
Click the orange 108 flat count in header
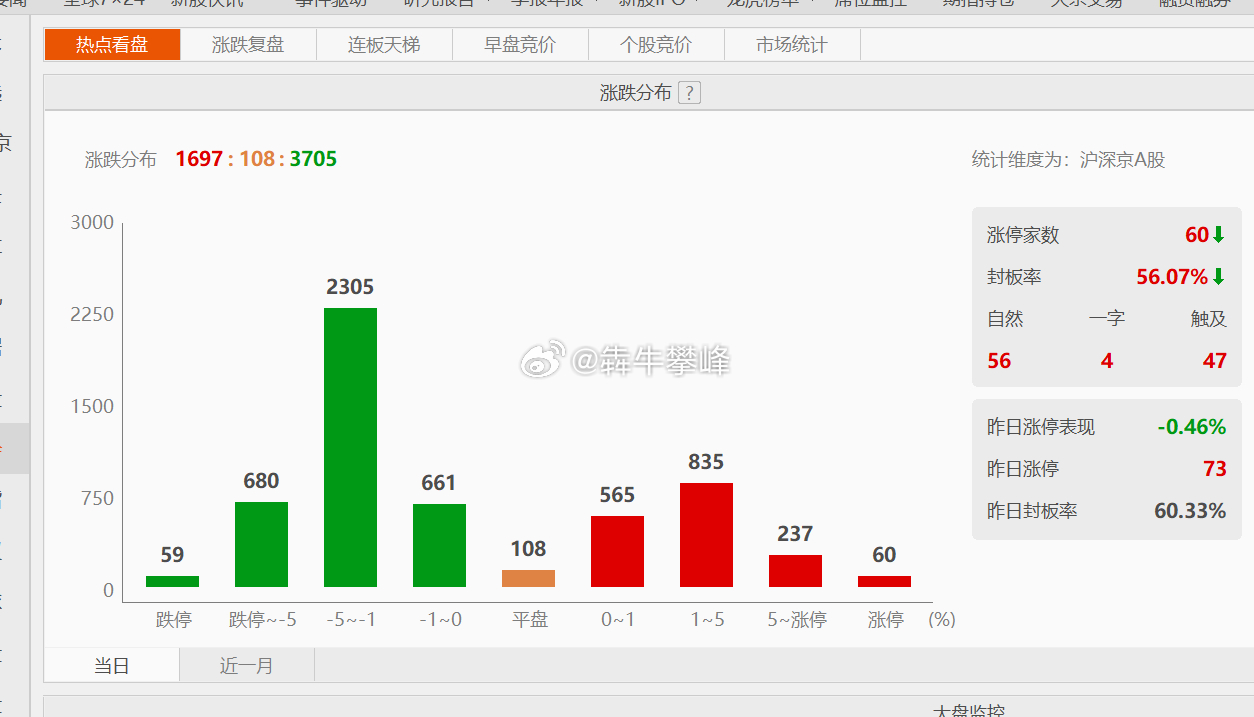pos(257,159)
